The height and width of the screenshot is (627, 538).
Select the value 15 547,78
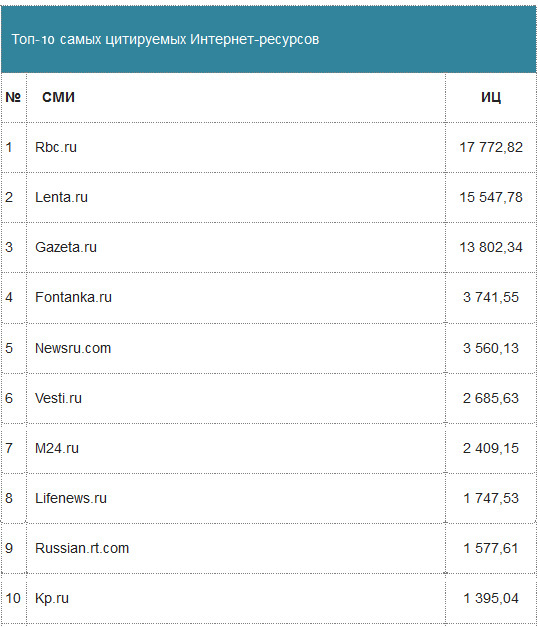tap(491, 197)
